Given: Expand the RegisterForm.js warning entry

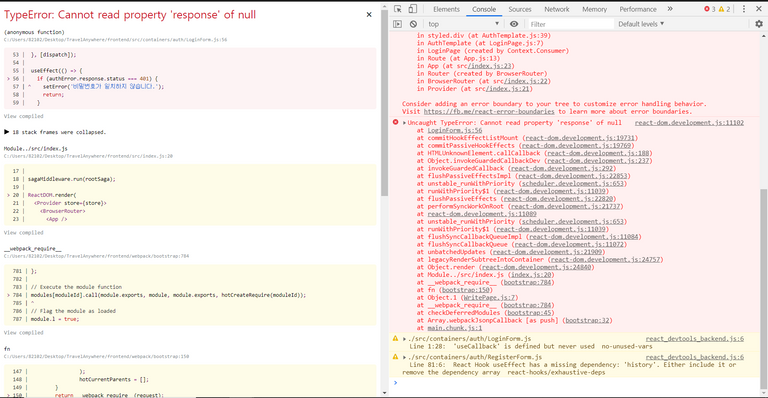Looking at the screenshot, I should click(405, 357).
